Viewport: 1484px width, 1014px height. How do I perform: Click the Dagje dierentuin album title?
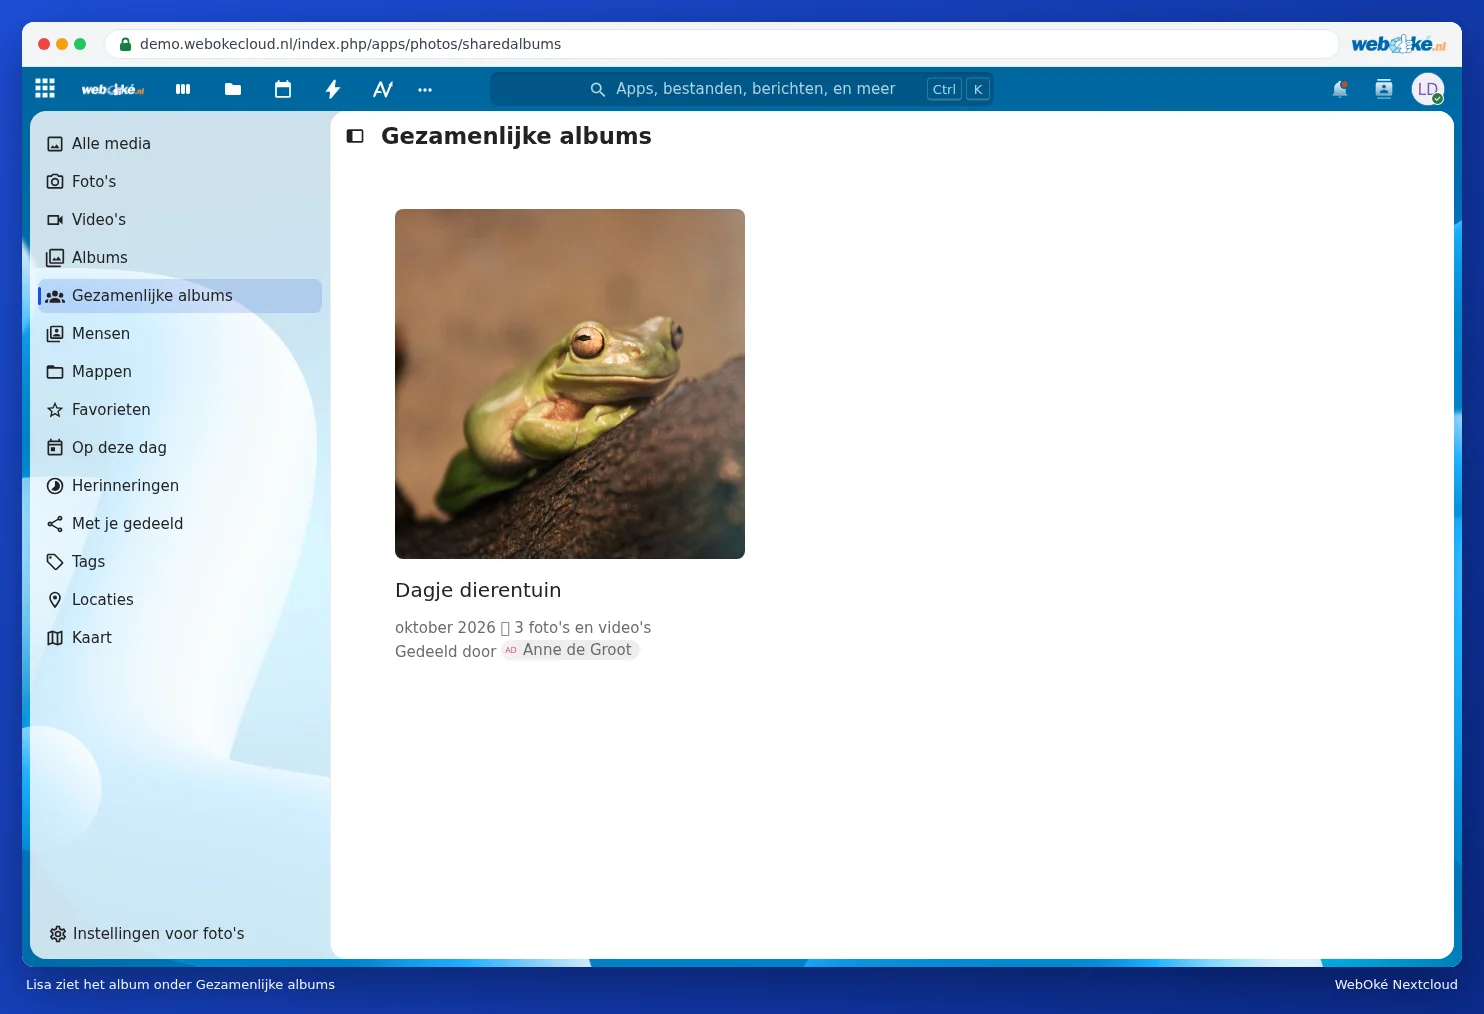478,590
